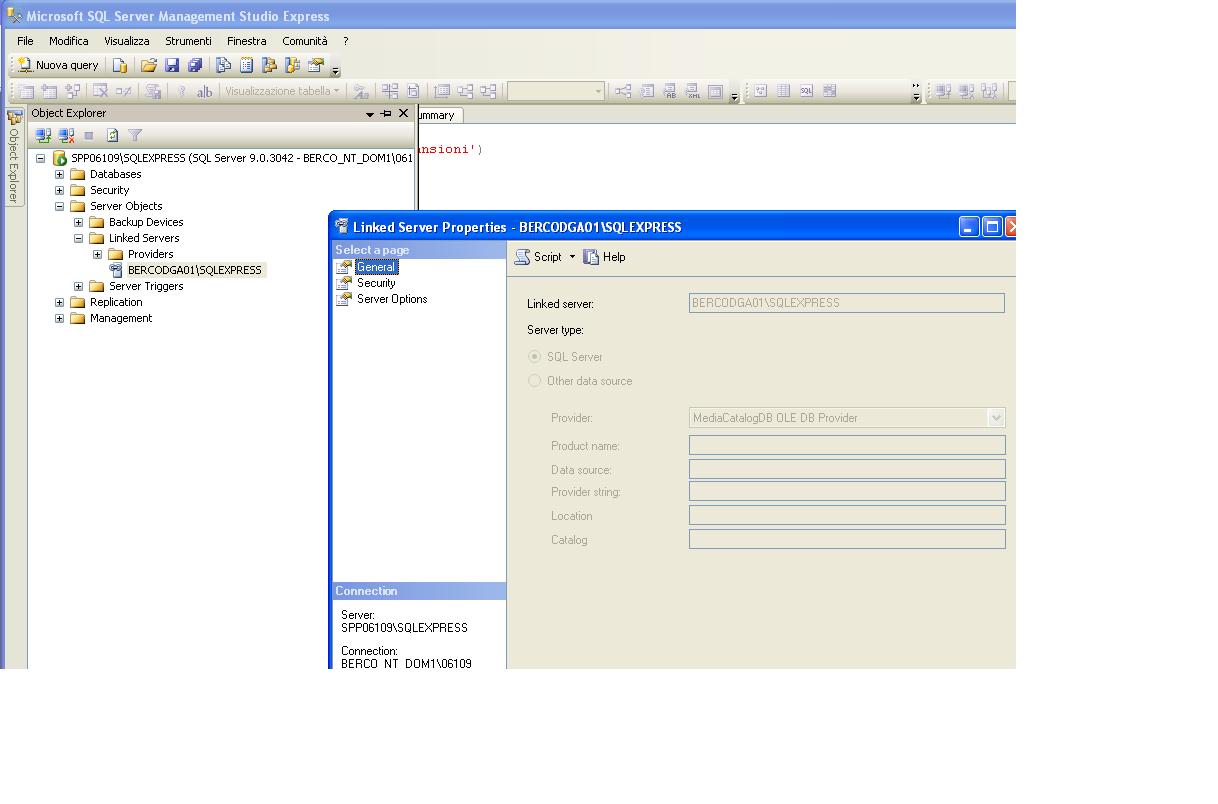
Task: Click the Data source input field
Action: point(847,469)
